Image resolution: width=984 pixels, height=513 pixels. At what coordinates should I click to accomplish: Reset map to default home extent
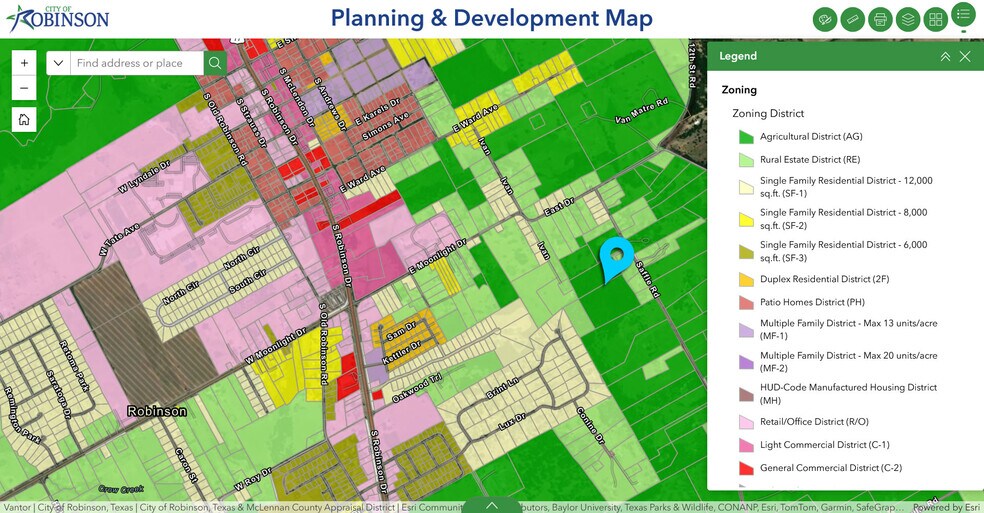click(x=25, y=120)
